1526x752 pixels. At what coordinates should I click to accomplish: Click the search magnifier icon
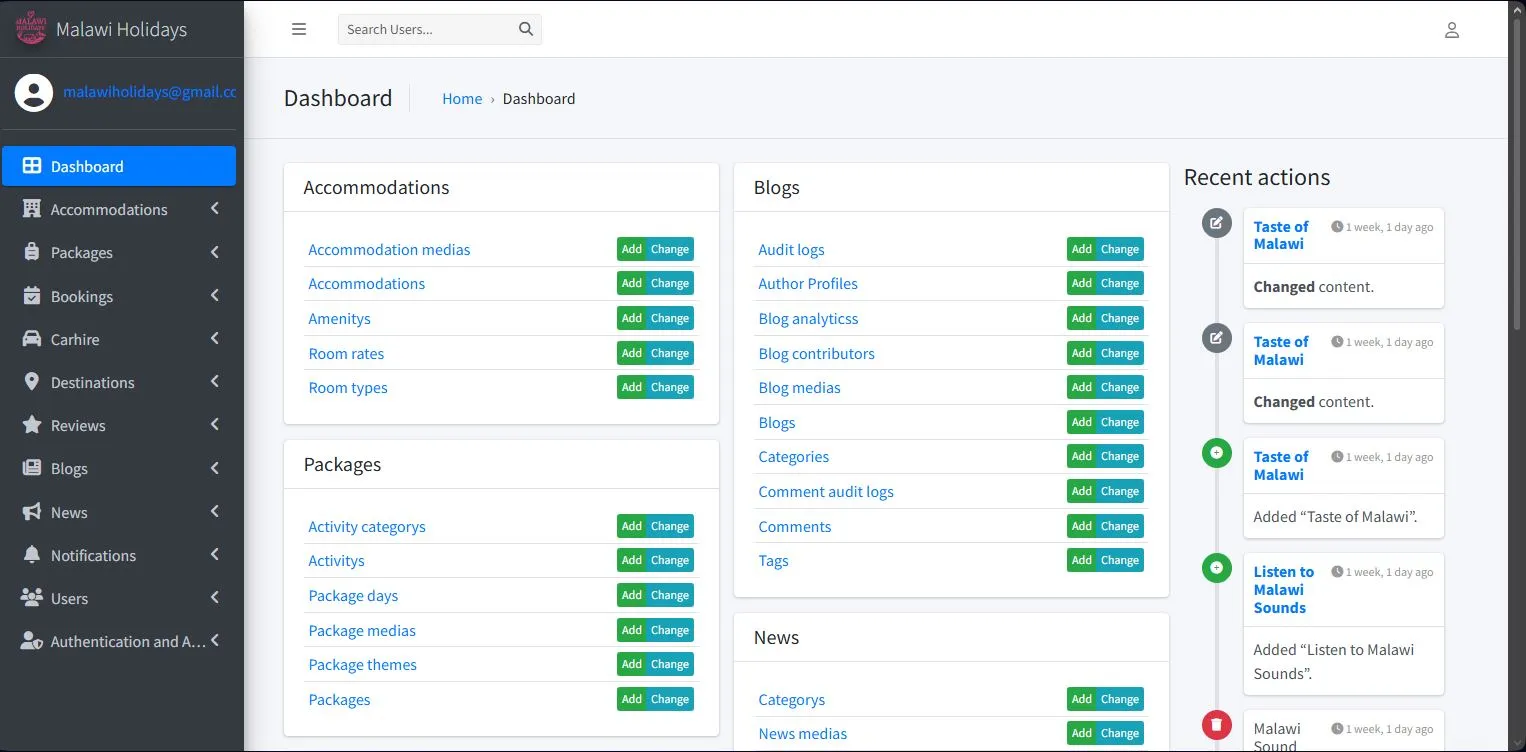click(525, 29)
